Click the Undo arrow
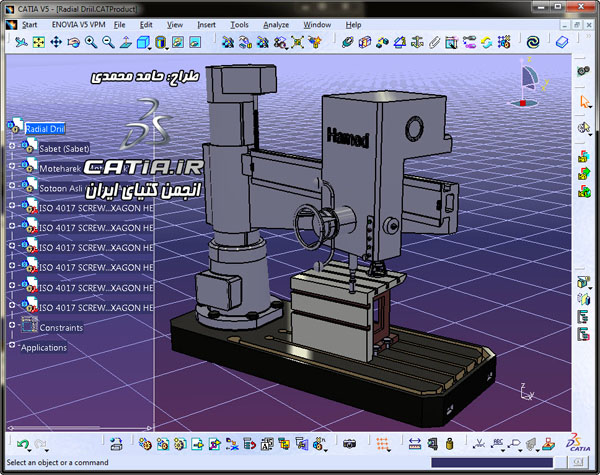Viewport: 600px width, 475px height. coord(22,444)
